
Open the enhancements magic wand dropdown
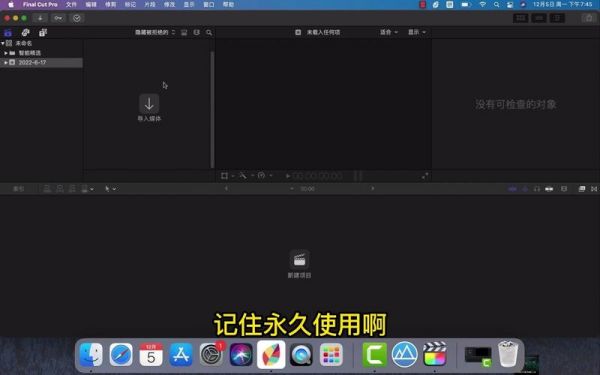click(246, 176)
